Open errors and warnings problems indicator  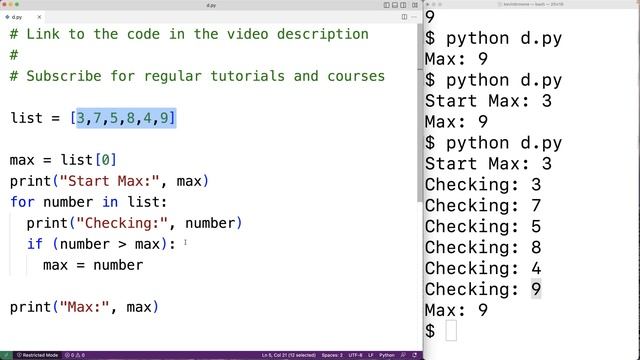pos(75,355)
